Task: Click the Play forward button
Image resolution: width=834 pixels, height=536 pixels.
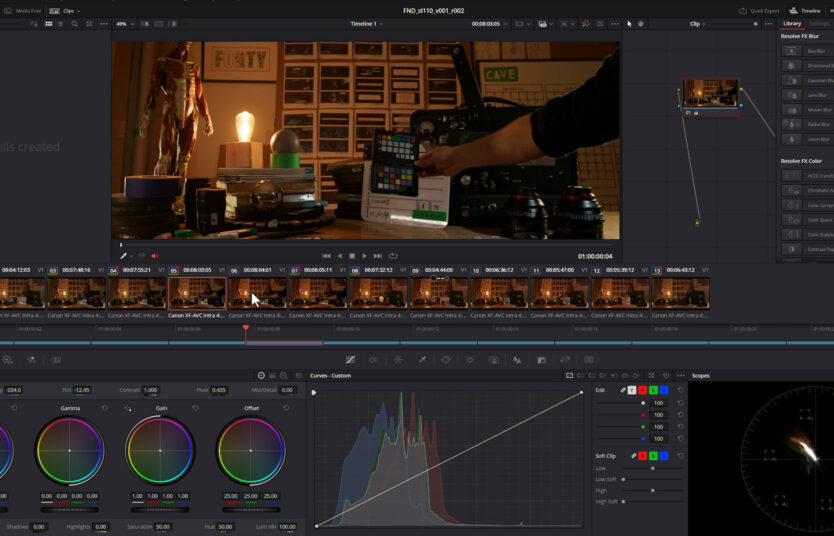Action: click(x=364, y=256)
